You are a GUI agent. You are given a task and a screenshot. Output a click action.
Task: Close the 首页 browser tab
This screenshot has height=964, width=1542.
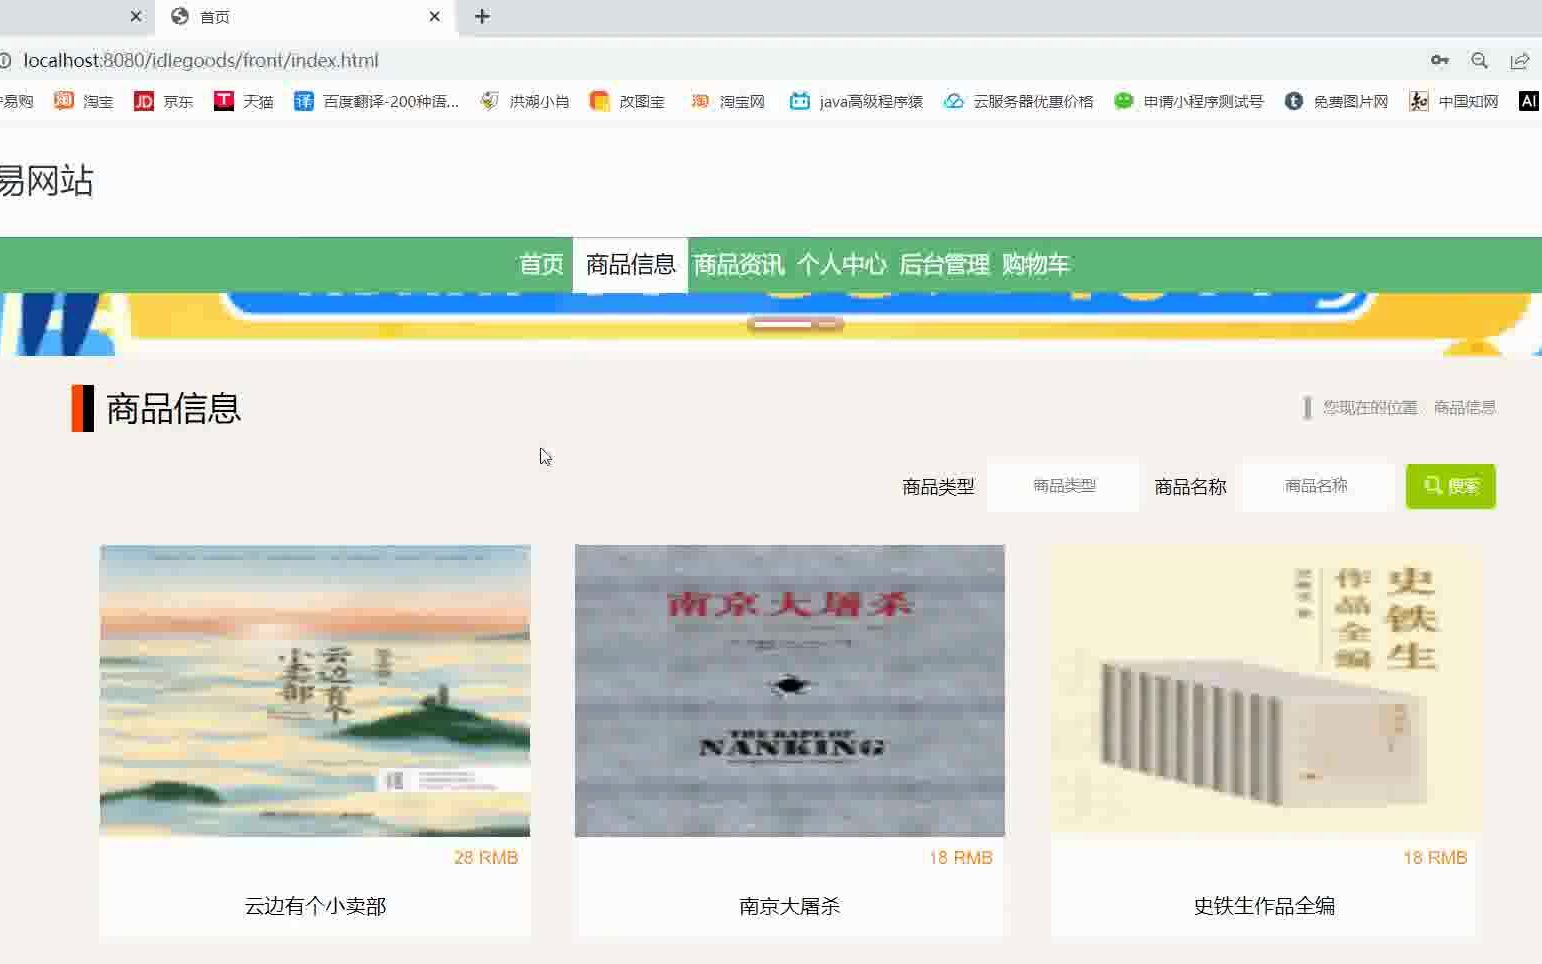434,17
